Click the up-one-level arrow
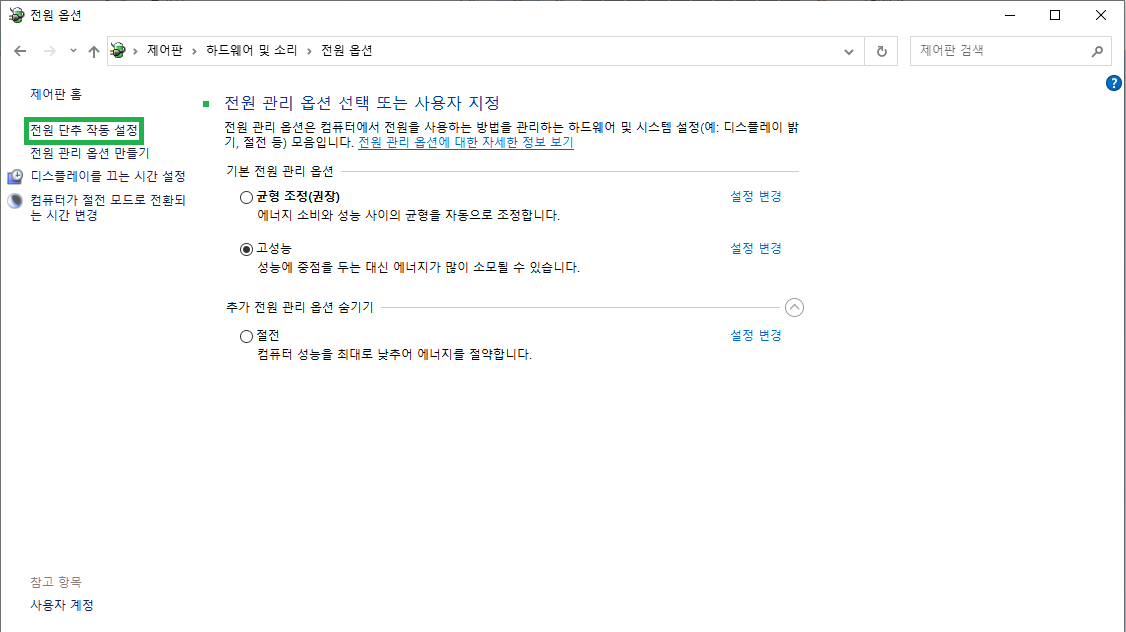Image resolution: width=1126 pixels, height=632 pixels. click(93, 51)
